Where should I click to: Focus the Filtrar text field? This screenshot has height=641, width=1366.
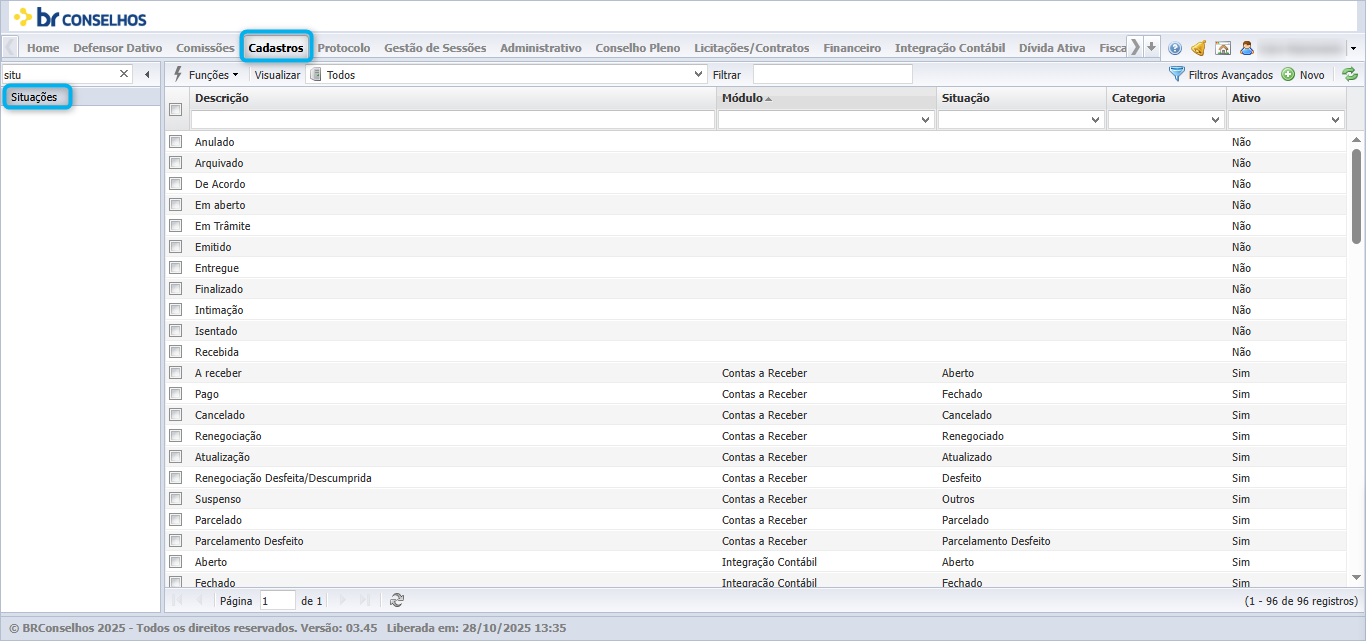[832, 74]
